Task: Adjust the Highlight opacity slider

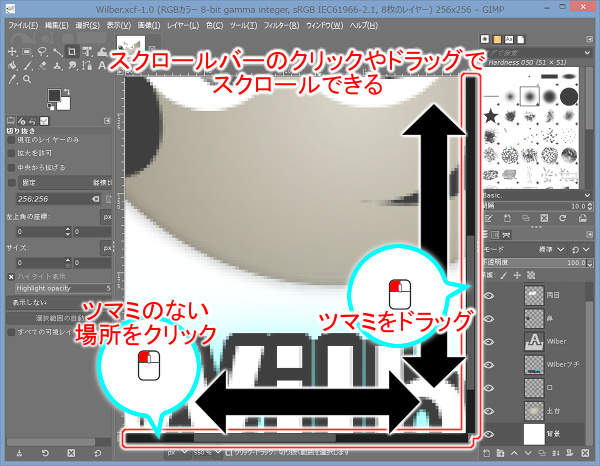Action: pos(64,288)
